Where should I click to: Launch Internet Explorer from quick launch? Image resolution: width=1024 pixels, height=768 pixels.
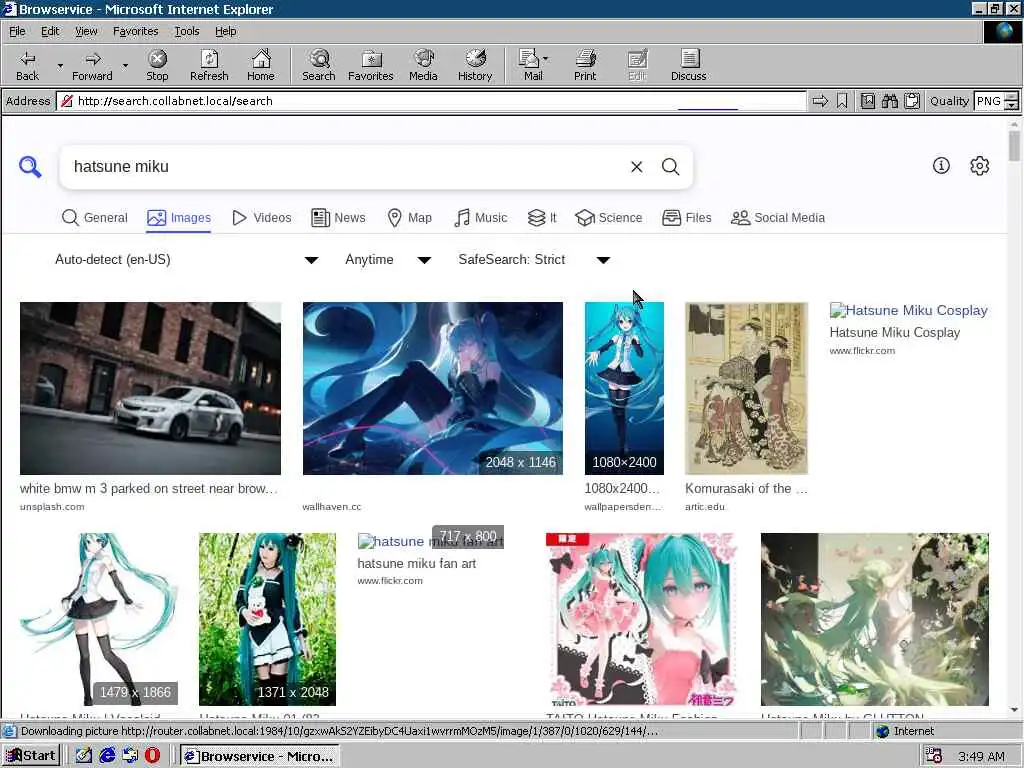coord(107,756)
